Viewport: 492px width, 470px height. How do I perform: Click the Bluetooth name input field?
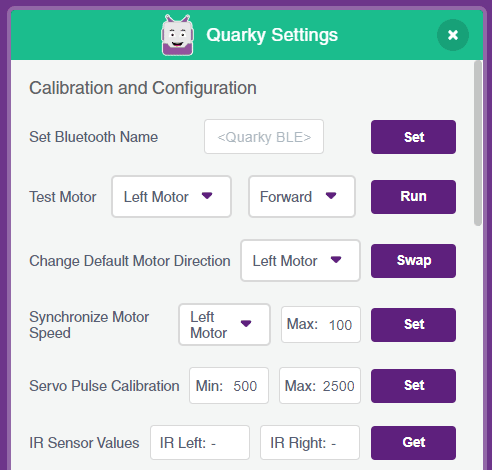(x=264, y=137)
